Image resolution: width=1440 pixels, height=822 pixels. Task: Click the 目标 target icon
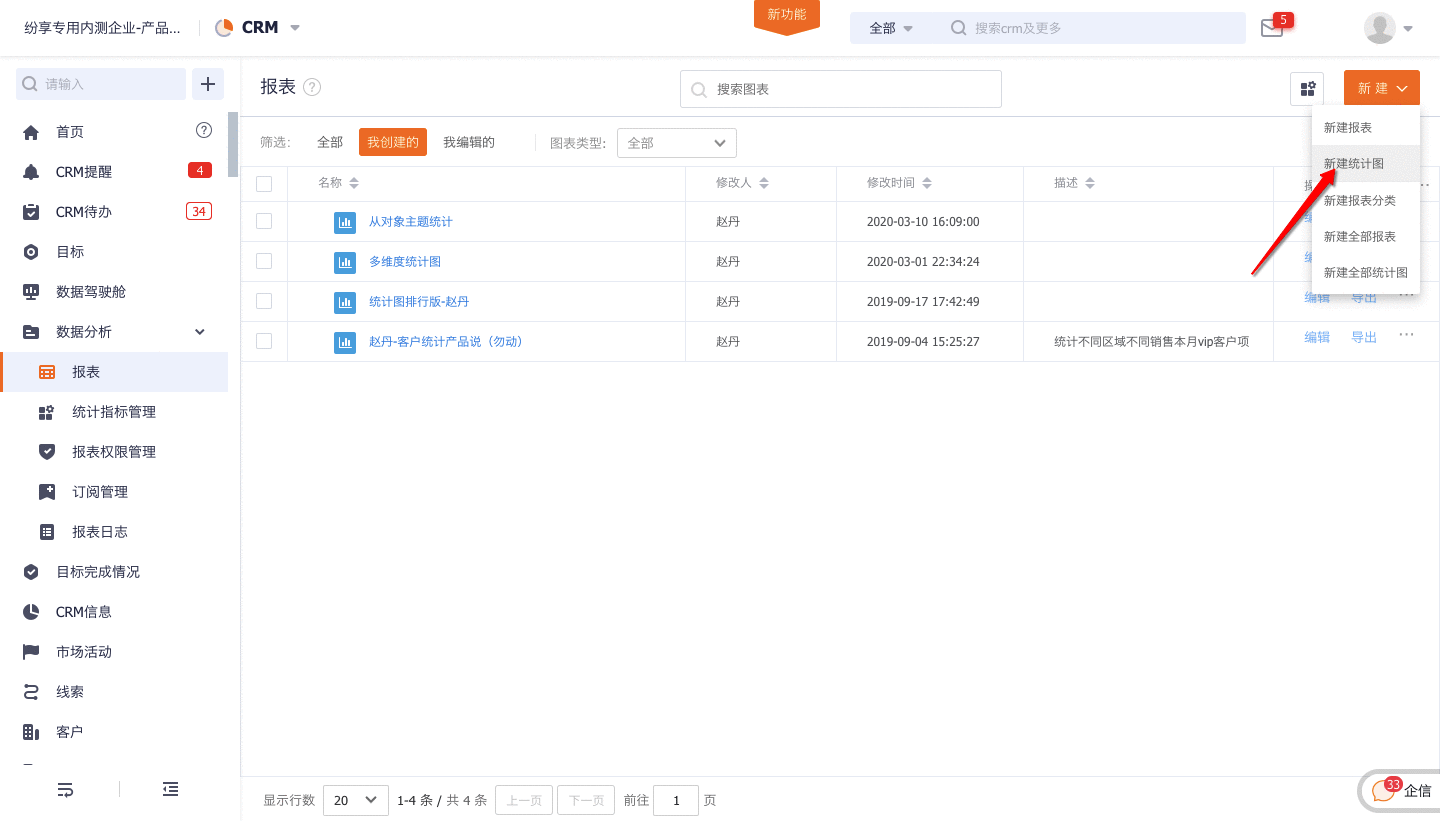[x=31, y=252]
